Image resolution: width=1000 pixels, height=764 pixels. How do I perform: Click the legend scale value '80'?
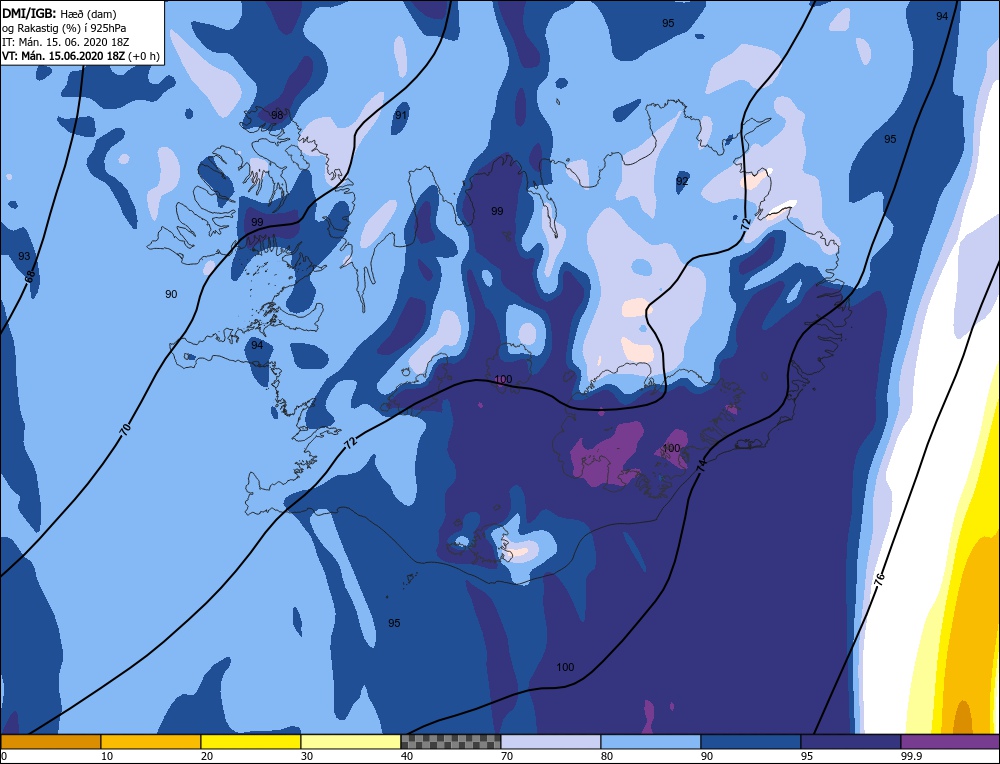click(607, 756)
